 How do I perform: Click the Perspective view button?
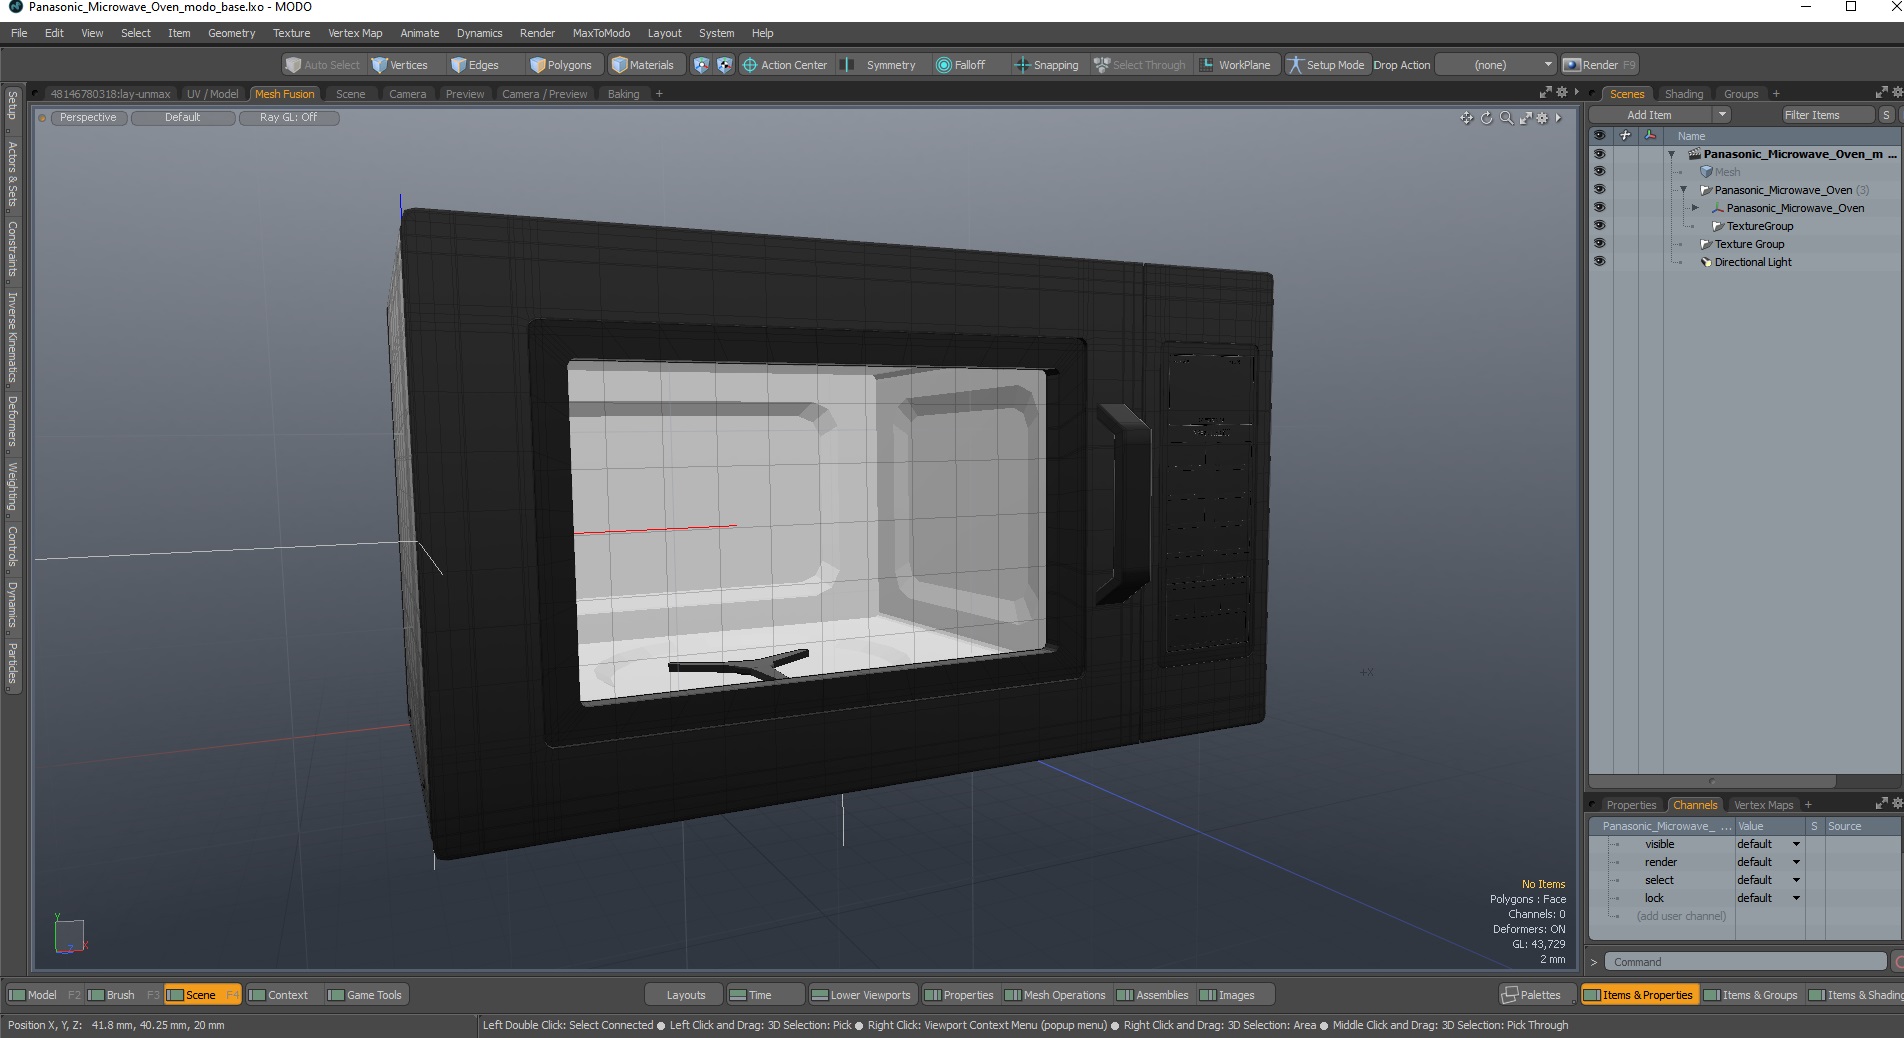[x=88, y=118]
